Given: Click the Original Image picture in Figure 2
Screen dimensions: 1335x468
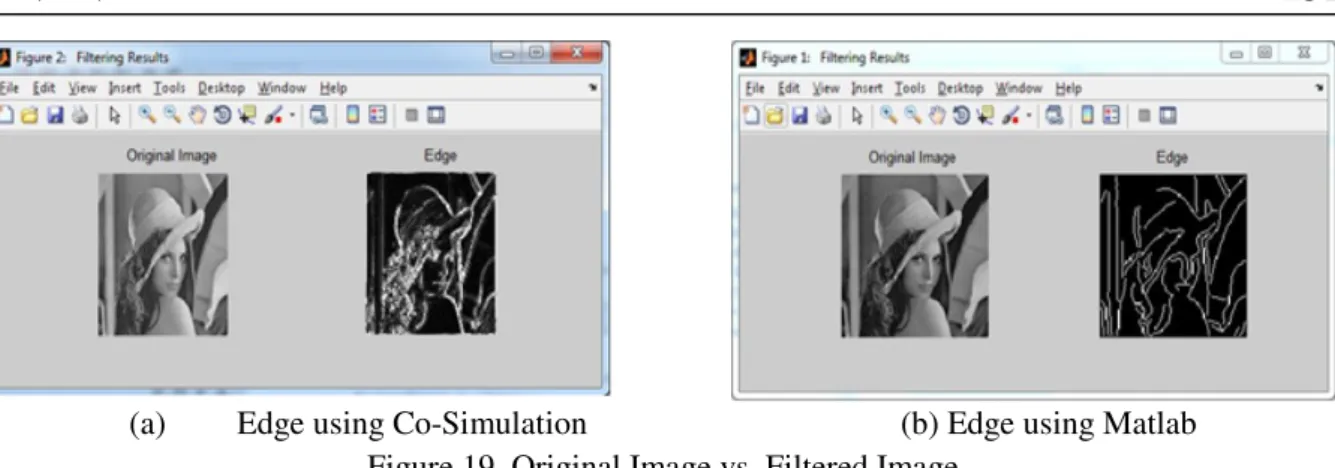Looking at the screenshot, I should pyautogui.click(x=163, y=254).
